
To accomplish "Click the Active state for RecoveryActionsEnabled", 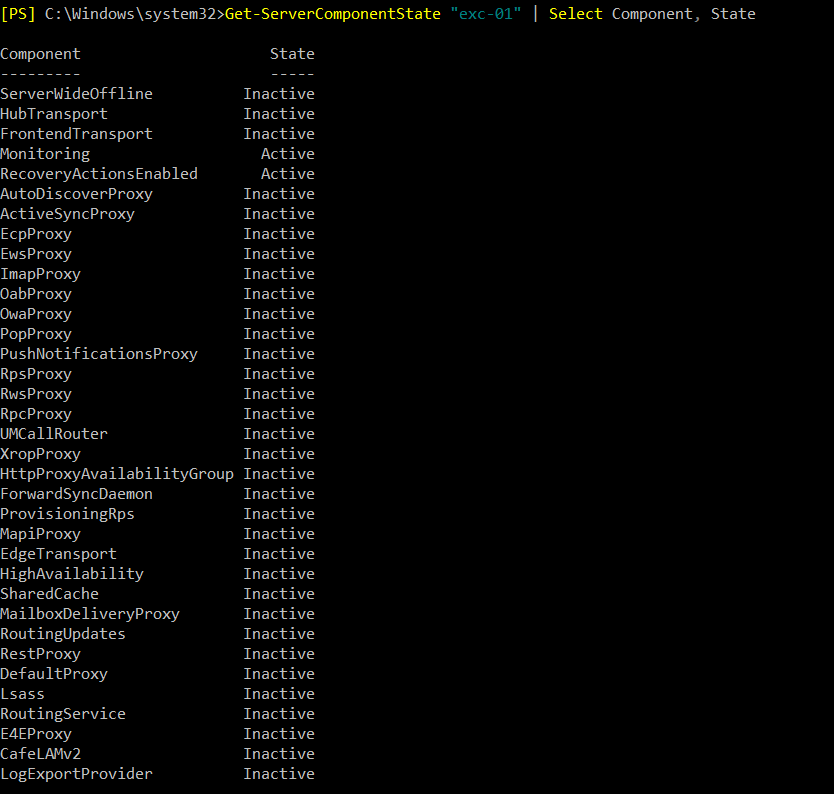I will pyautogui.click(x=287, y=174).
